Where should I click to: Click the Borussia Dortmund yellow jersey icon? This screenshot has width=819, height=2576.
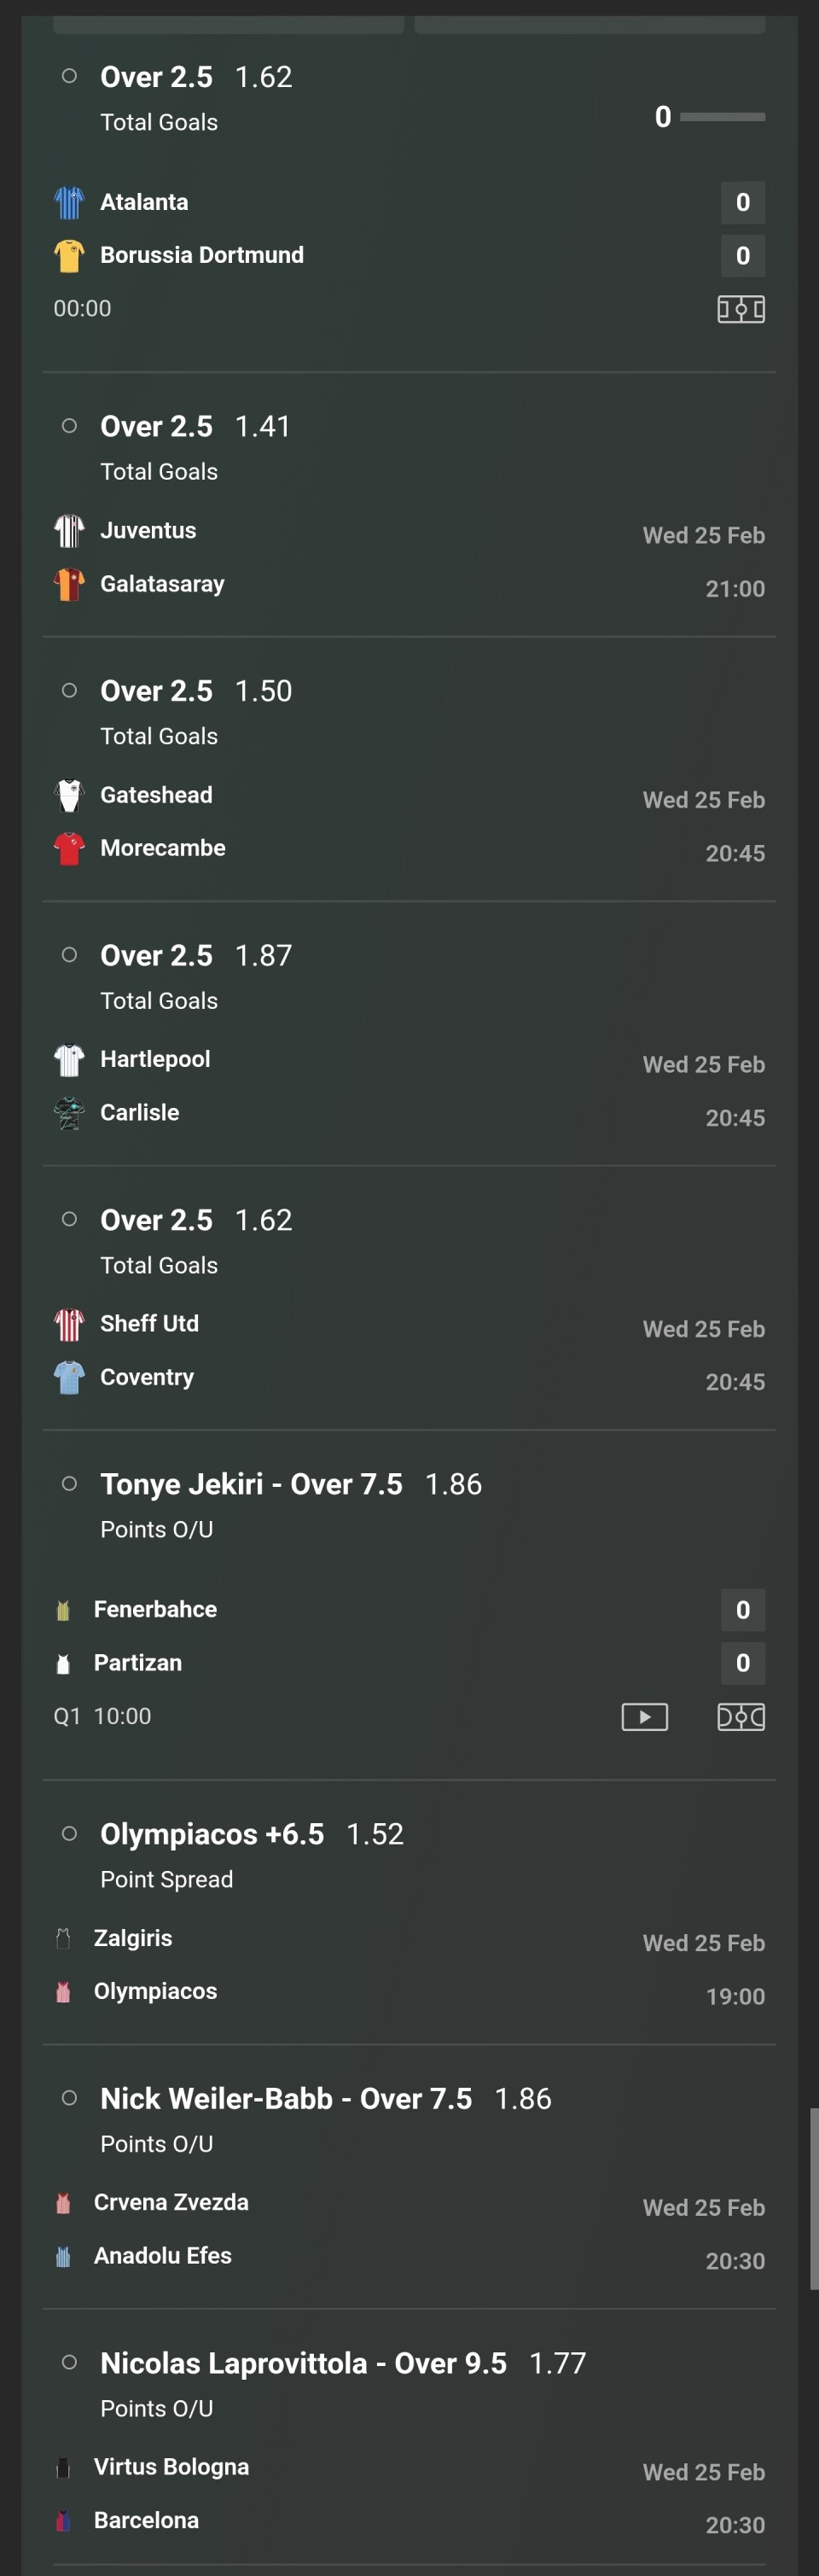click(x=69, y=255)
